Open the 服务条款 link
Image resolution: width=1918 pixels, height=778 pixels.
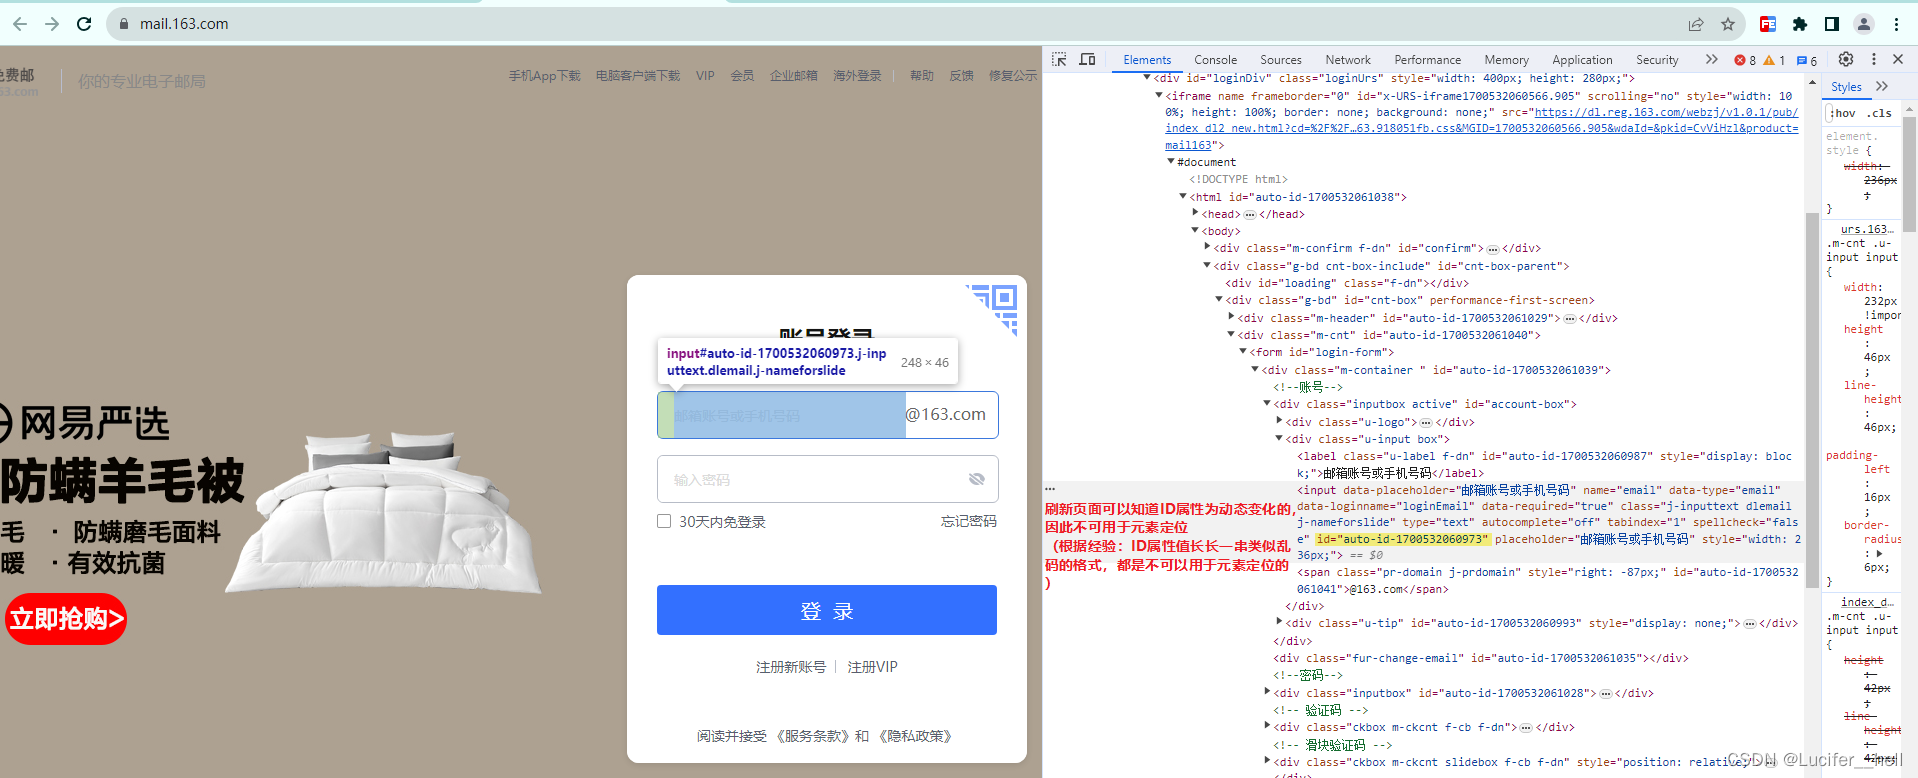tap(813, 736)
